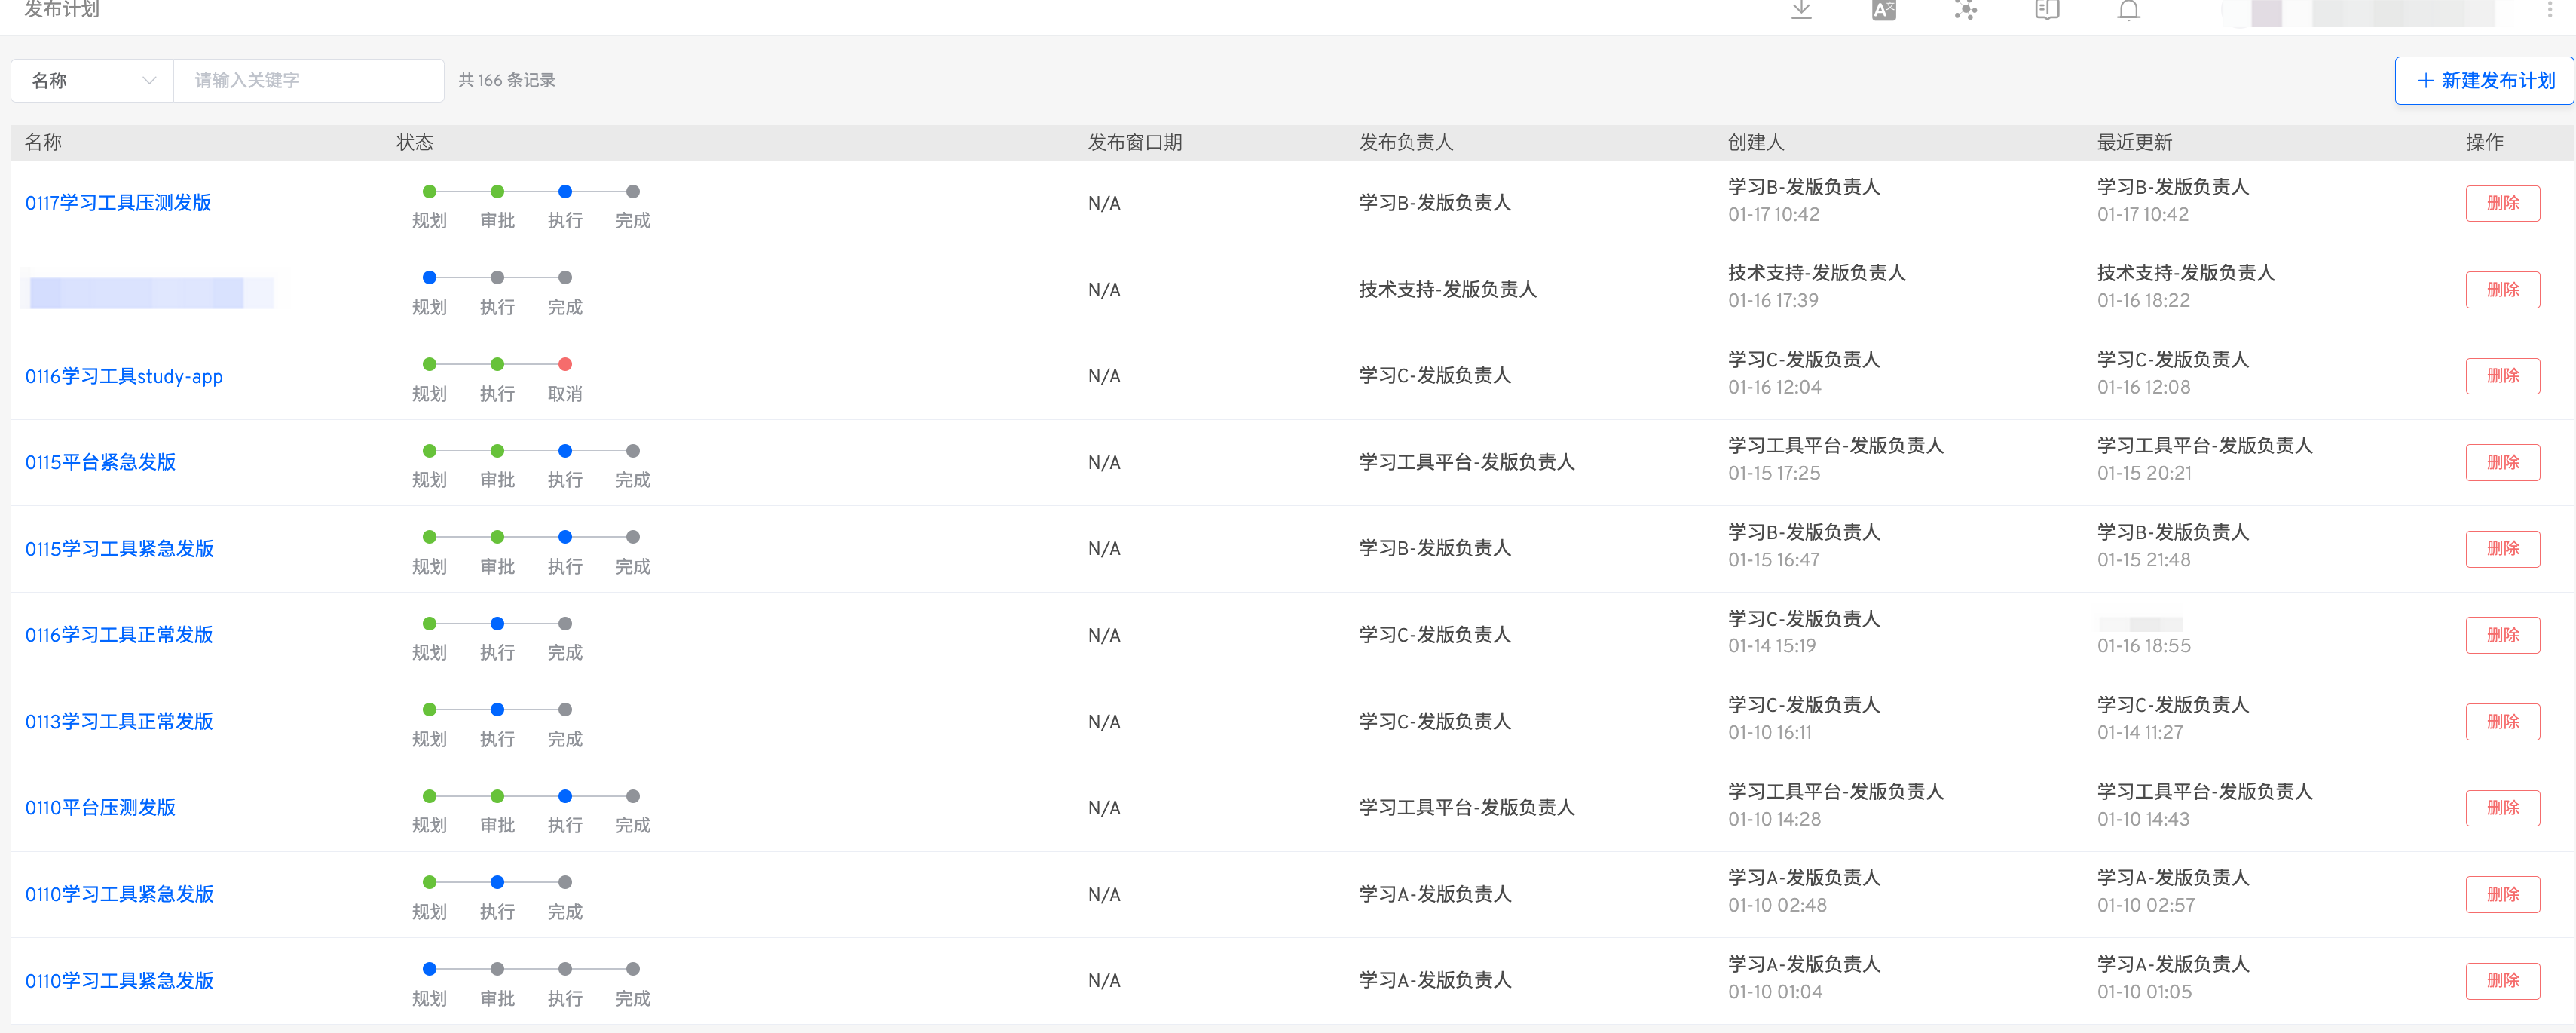Open 0113学习工具正常发版 plan

coord(119,721)
